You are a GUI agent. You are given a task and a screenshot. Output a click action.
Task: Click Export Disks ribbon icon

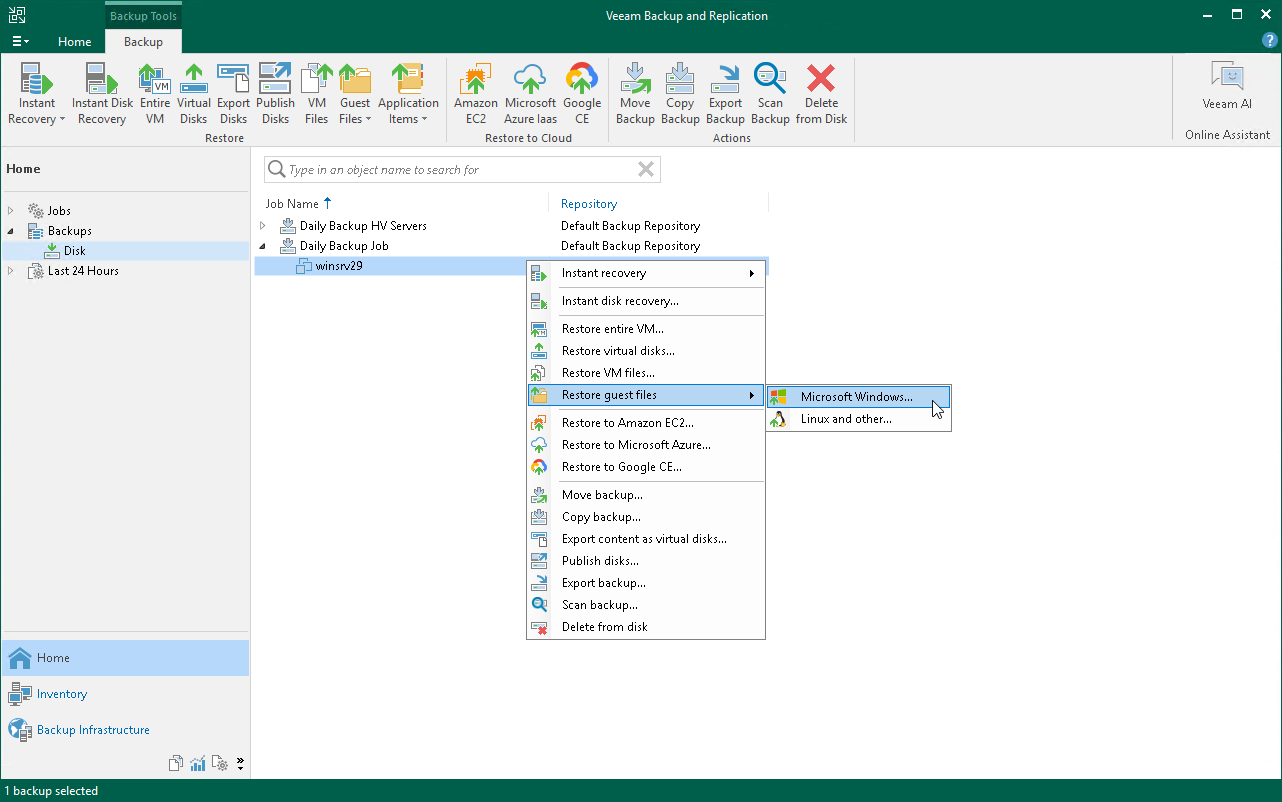pyautogui.click(x=233, y=94)
